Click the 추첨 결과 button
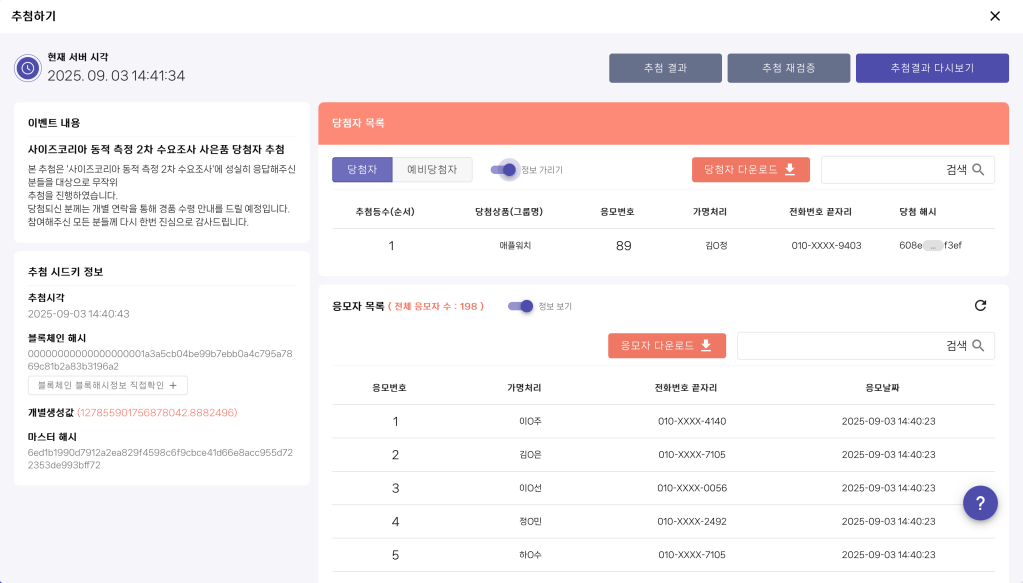Image resolution: width=1023 pixels, height=583 pixels. coord(665,68)
